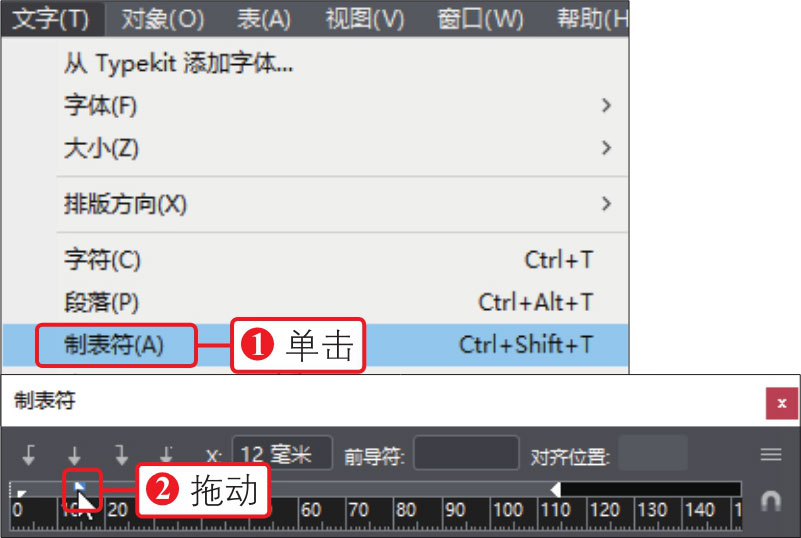Select the right-justified tab icon
The image size is (801, 538).
click(121, 455)
